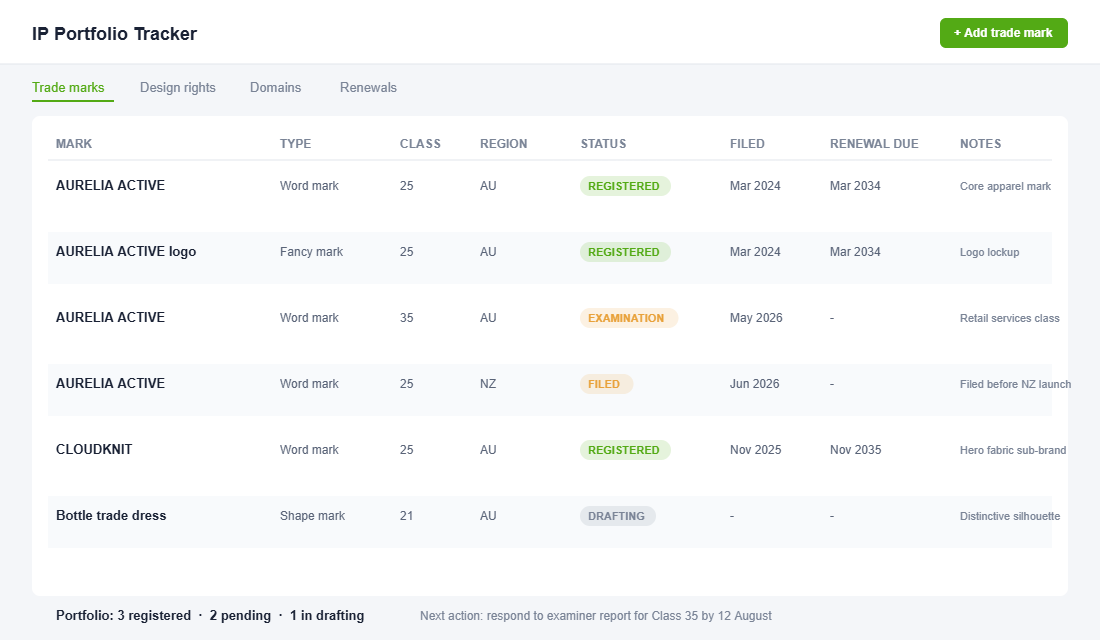
Task: Click the Core apparel mark note
Action: [1005, 186]
